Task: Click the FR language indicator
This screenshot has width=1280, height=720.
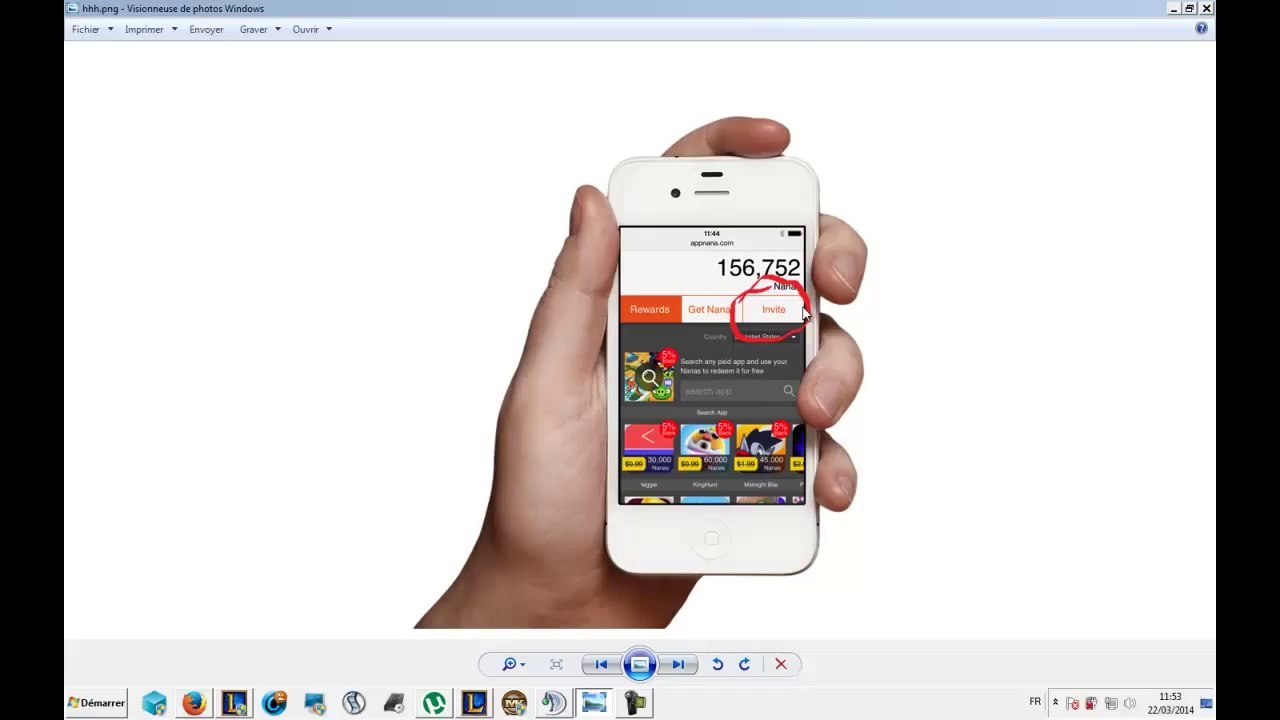Action: click(1035, 702)
